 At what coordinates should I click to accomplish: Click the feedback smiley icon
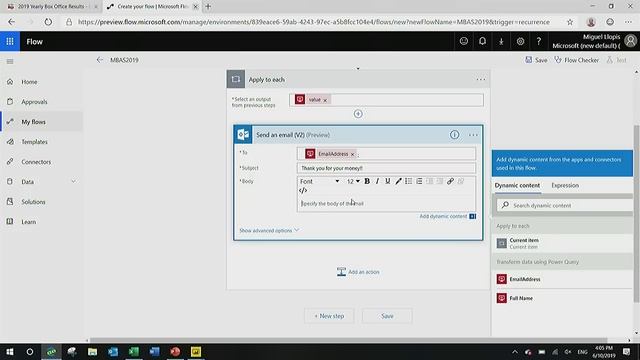click(x=464, y=41)
